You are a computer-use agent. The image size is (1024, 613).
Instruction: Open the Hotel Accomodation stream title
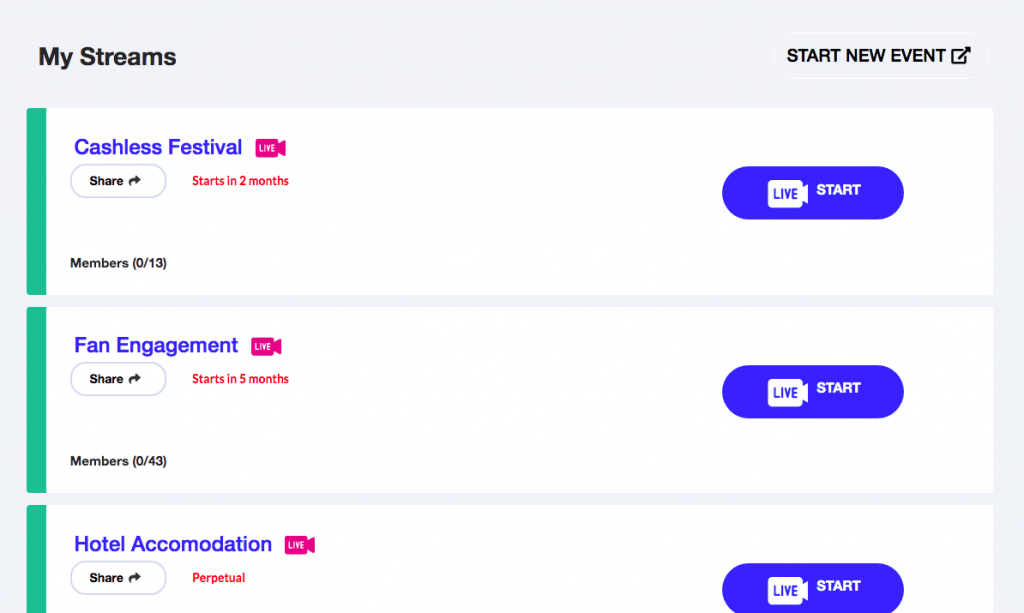pyautogui.click(x=172, y=544)
